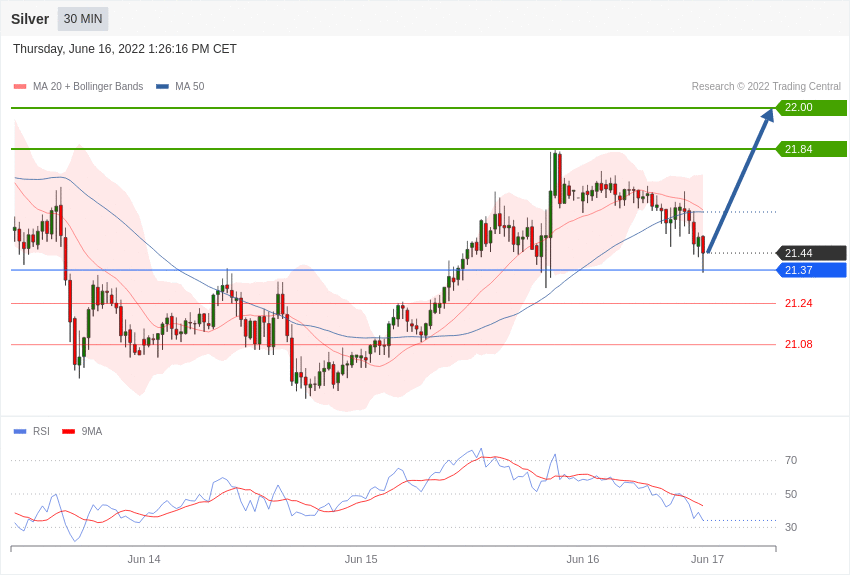Select the Jun 15 date axis marker
850x576 pixels.
(x=361, y=559)
